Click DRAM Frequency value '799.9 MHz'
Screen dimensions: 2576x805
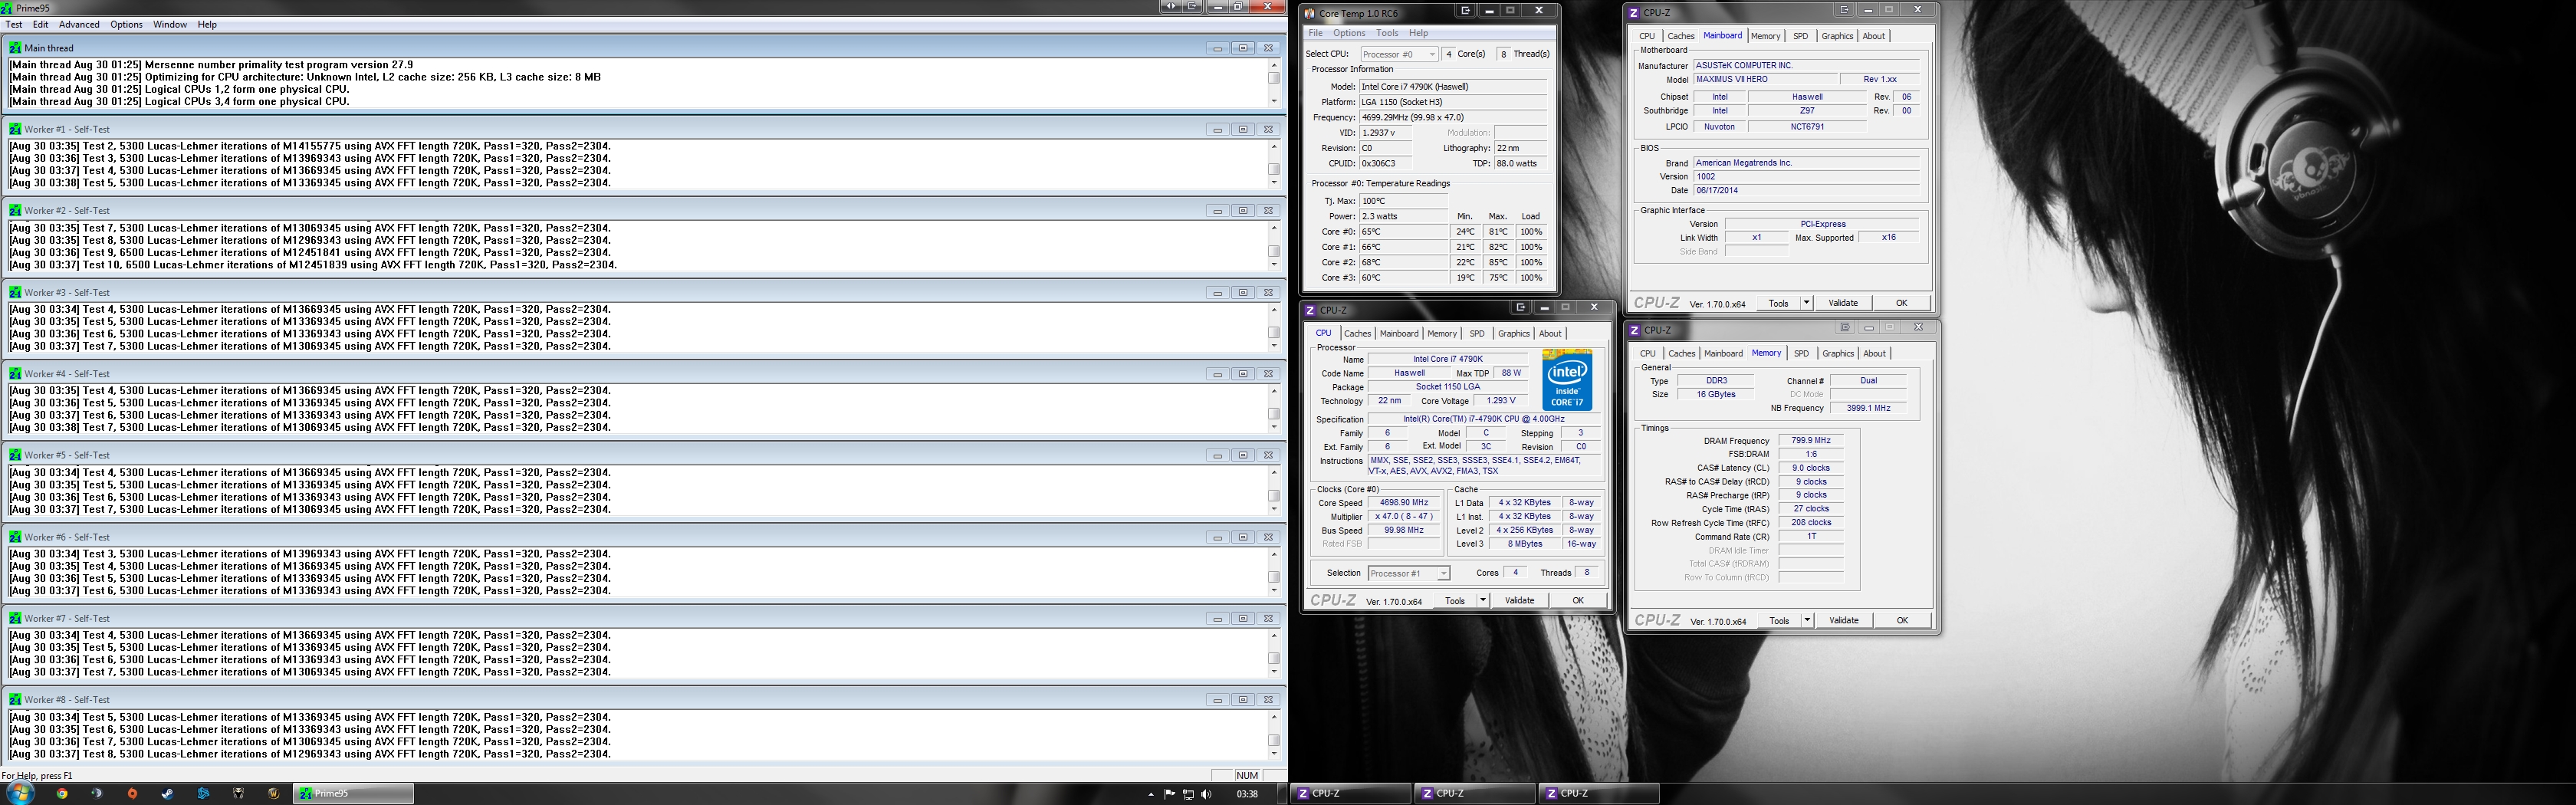click(1811, 440)
